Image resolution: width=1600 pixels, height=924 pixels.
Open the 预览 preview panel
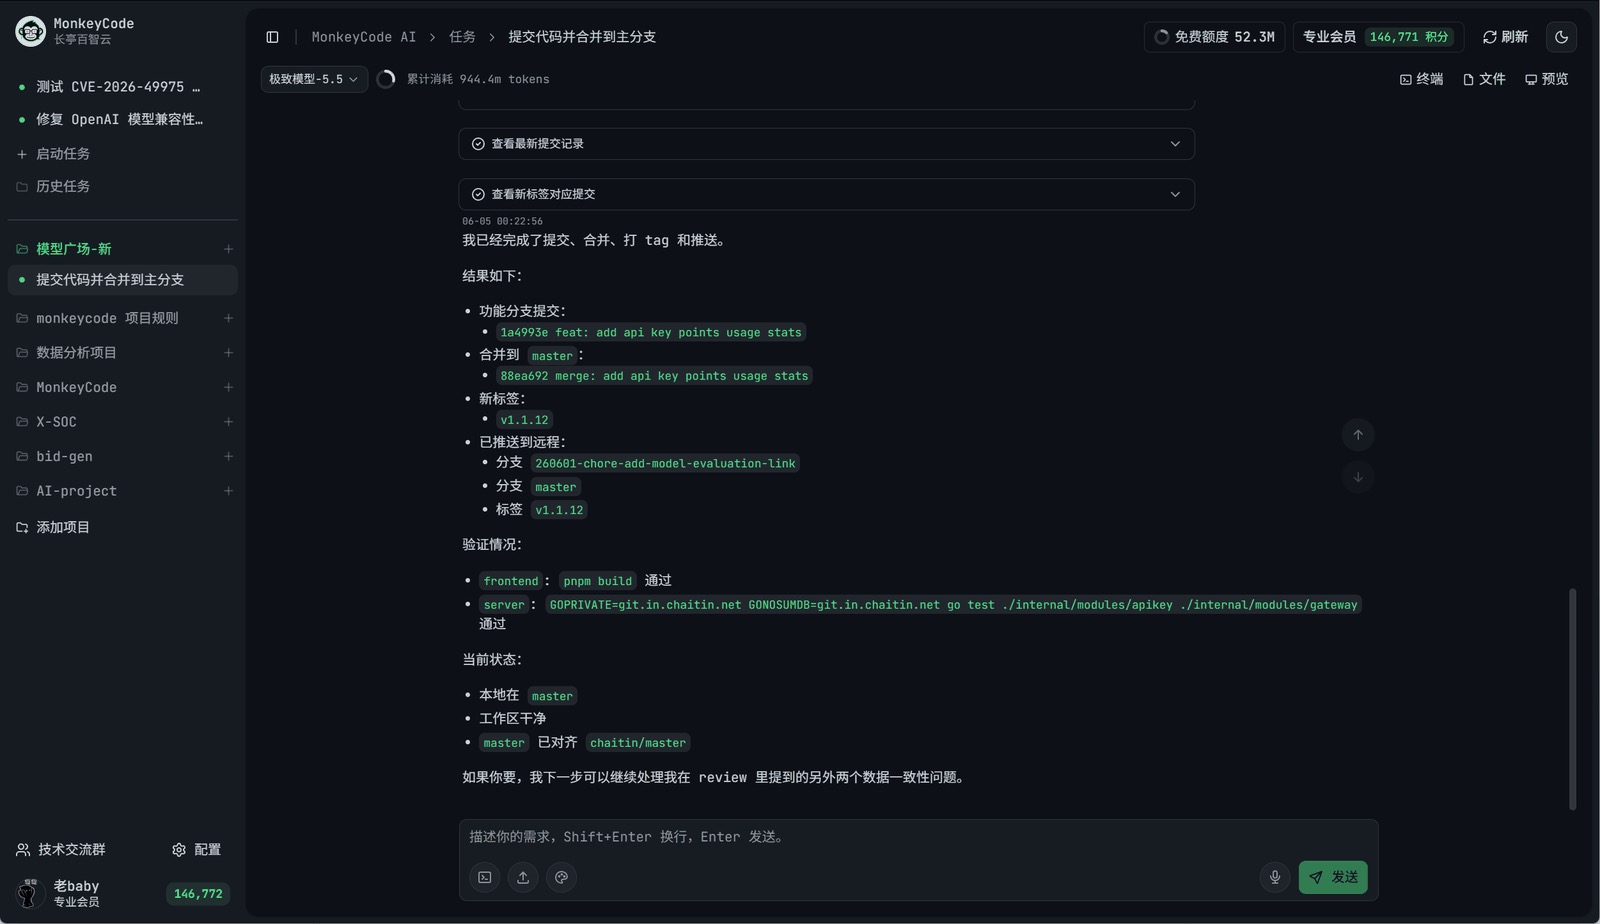point(1546,79)
